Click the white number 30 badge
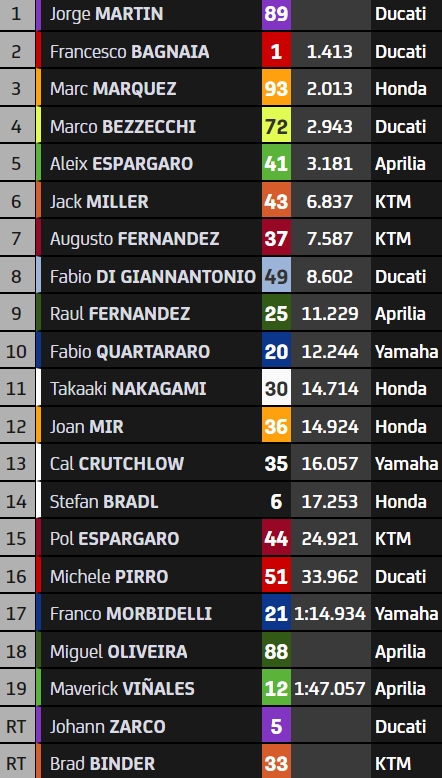The width and height of the screenshot is (442, 778). coord(276,389)
